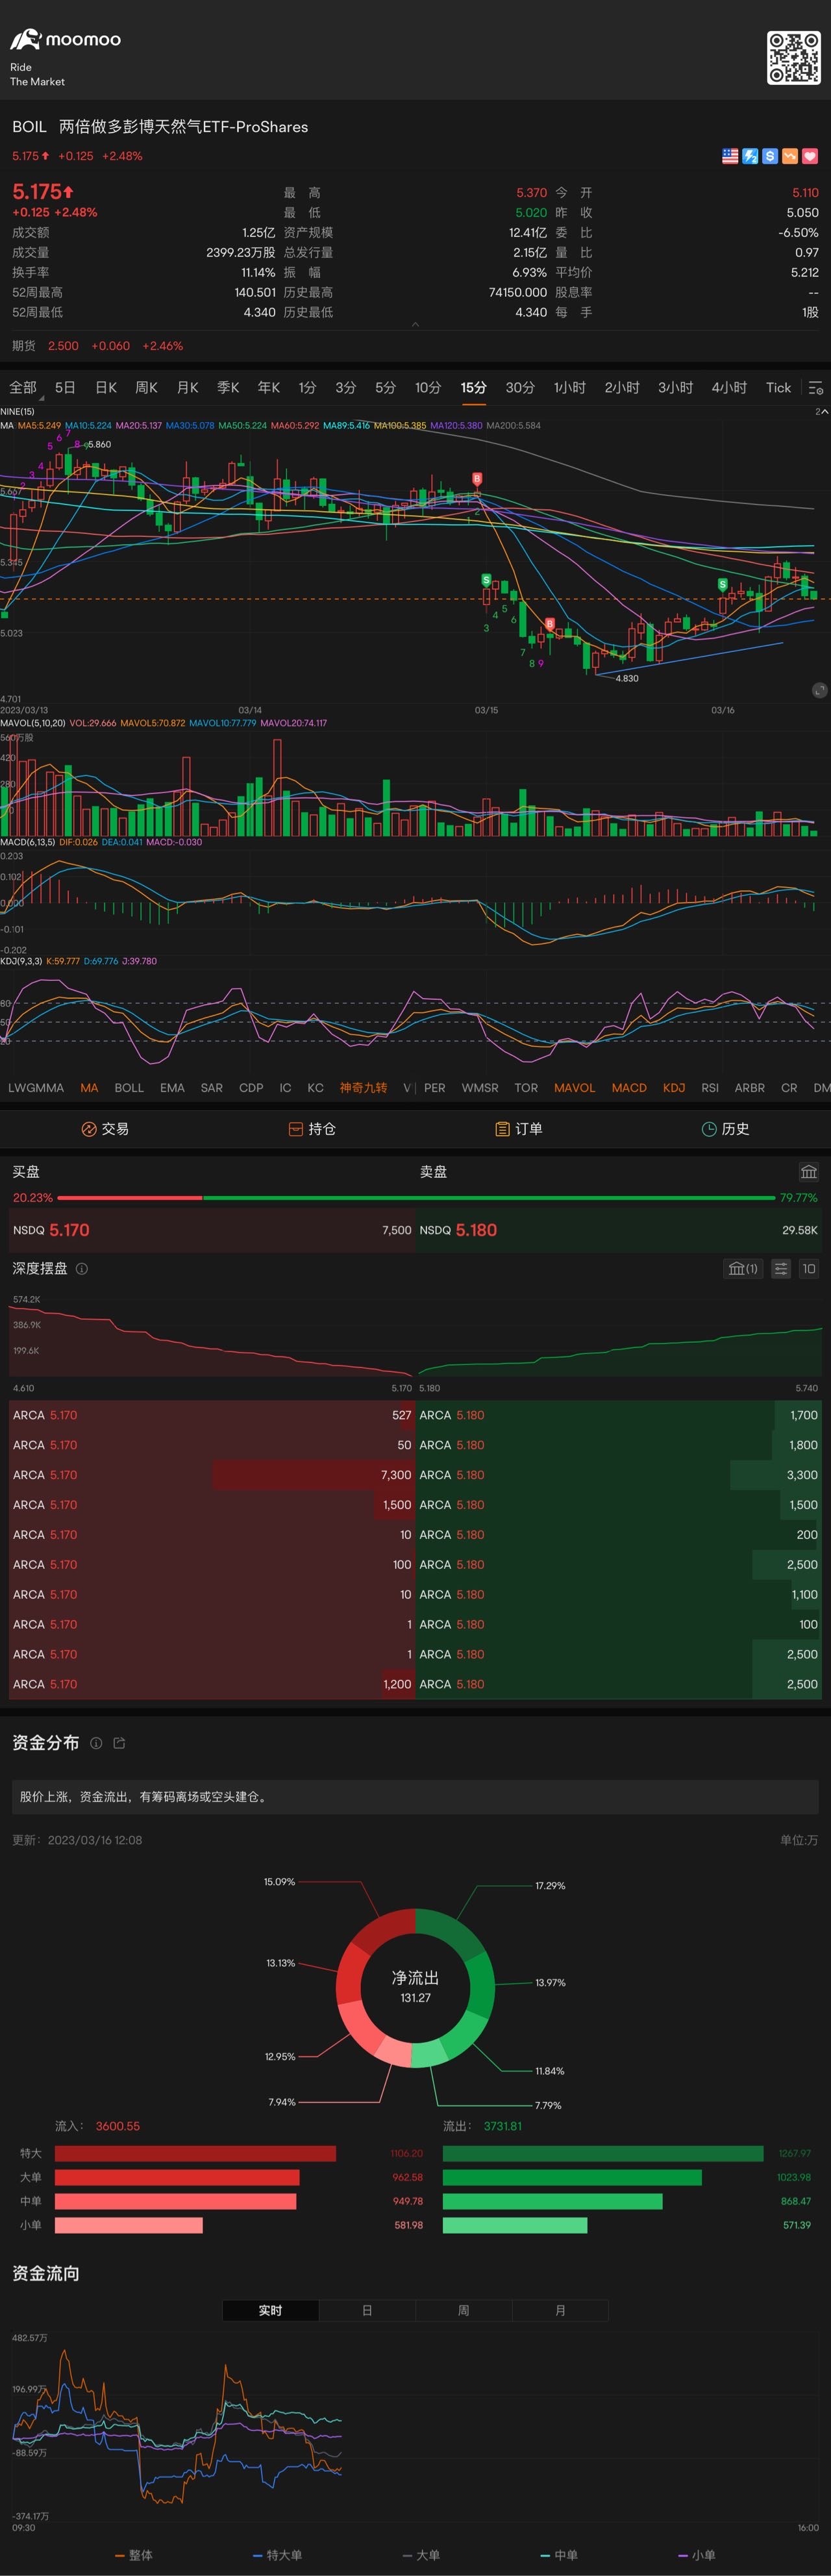Select 实时 in 资金流向 tabs
831x2576 pixels.
(270, 2310)
